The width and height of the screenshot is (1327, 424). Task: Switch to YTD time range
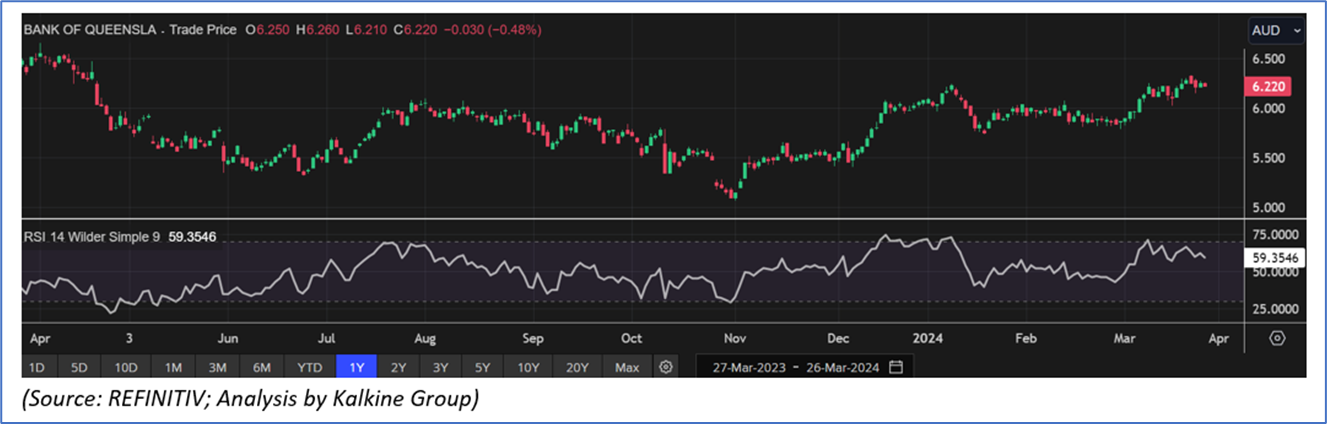(x=308, y=367)
